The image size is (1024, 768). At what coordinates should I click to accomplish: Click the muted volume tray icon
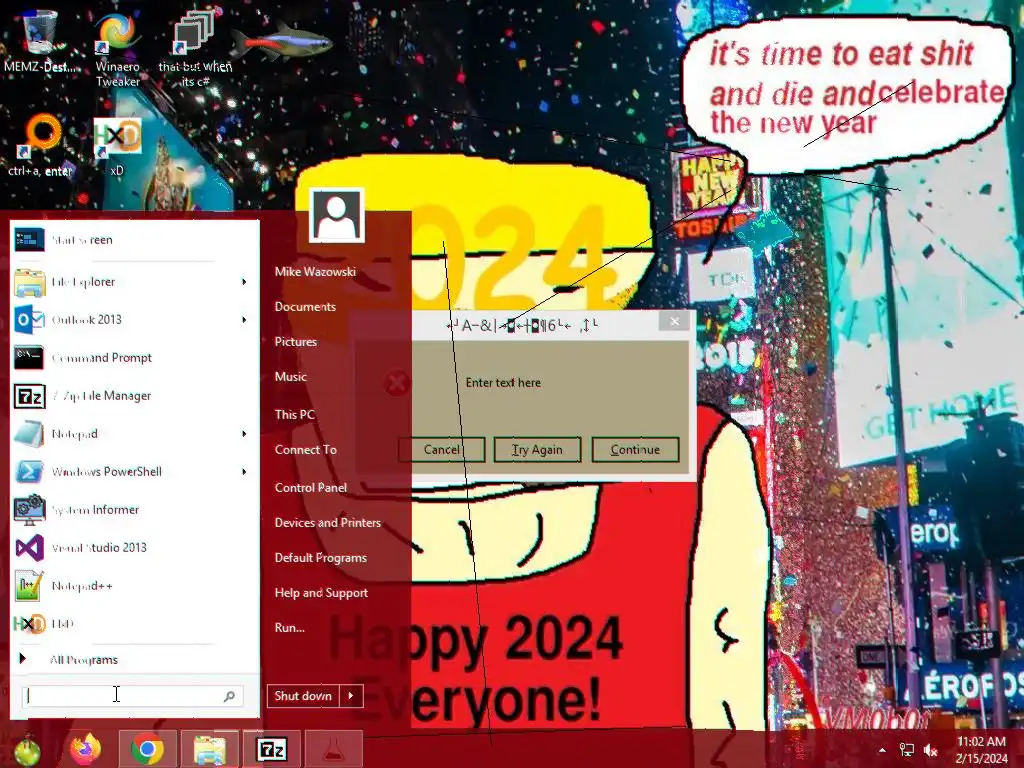coord(931,750)
